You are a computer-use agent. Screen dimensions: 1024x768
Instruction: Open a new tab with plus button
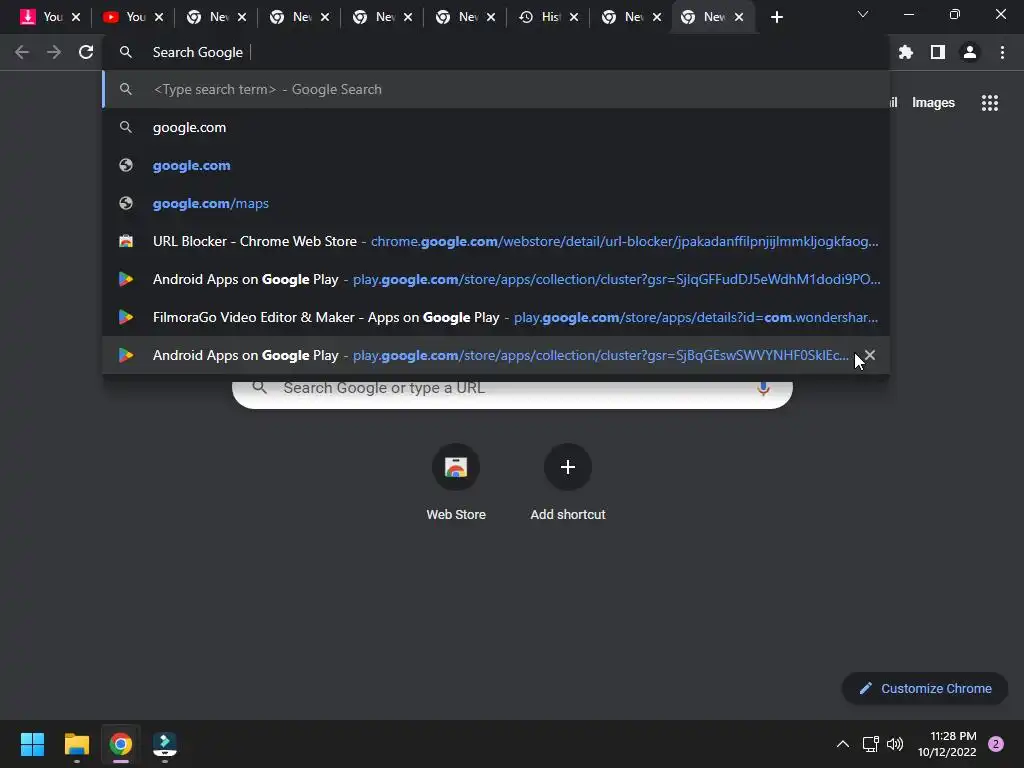pyautogui.click(x=776, y=17)
